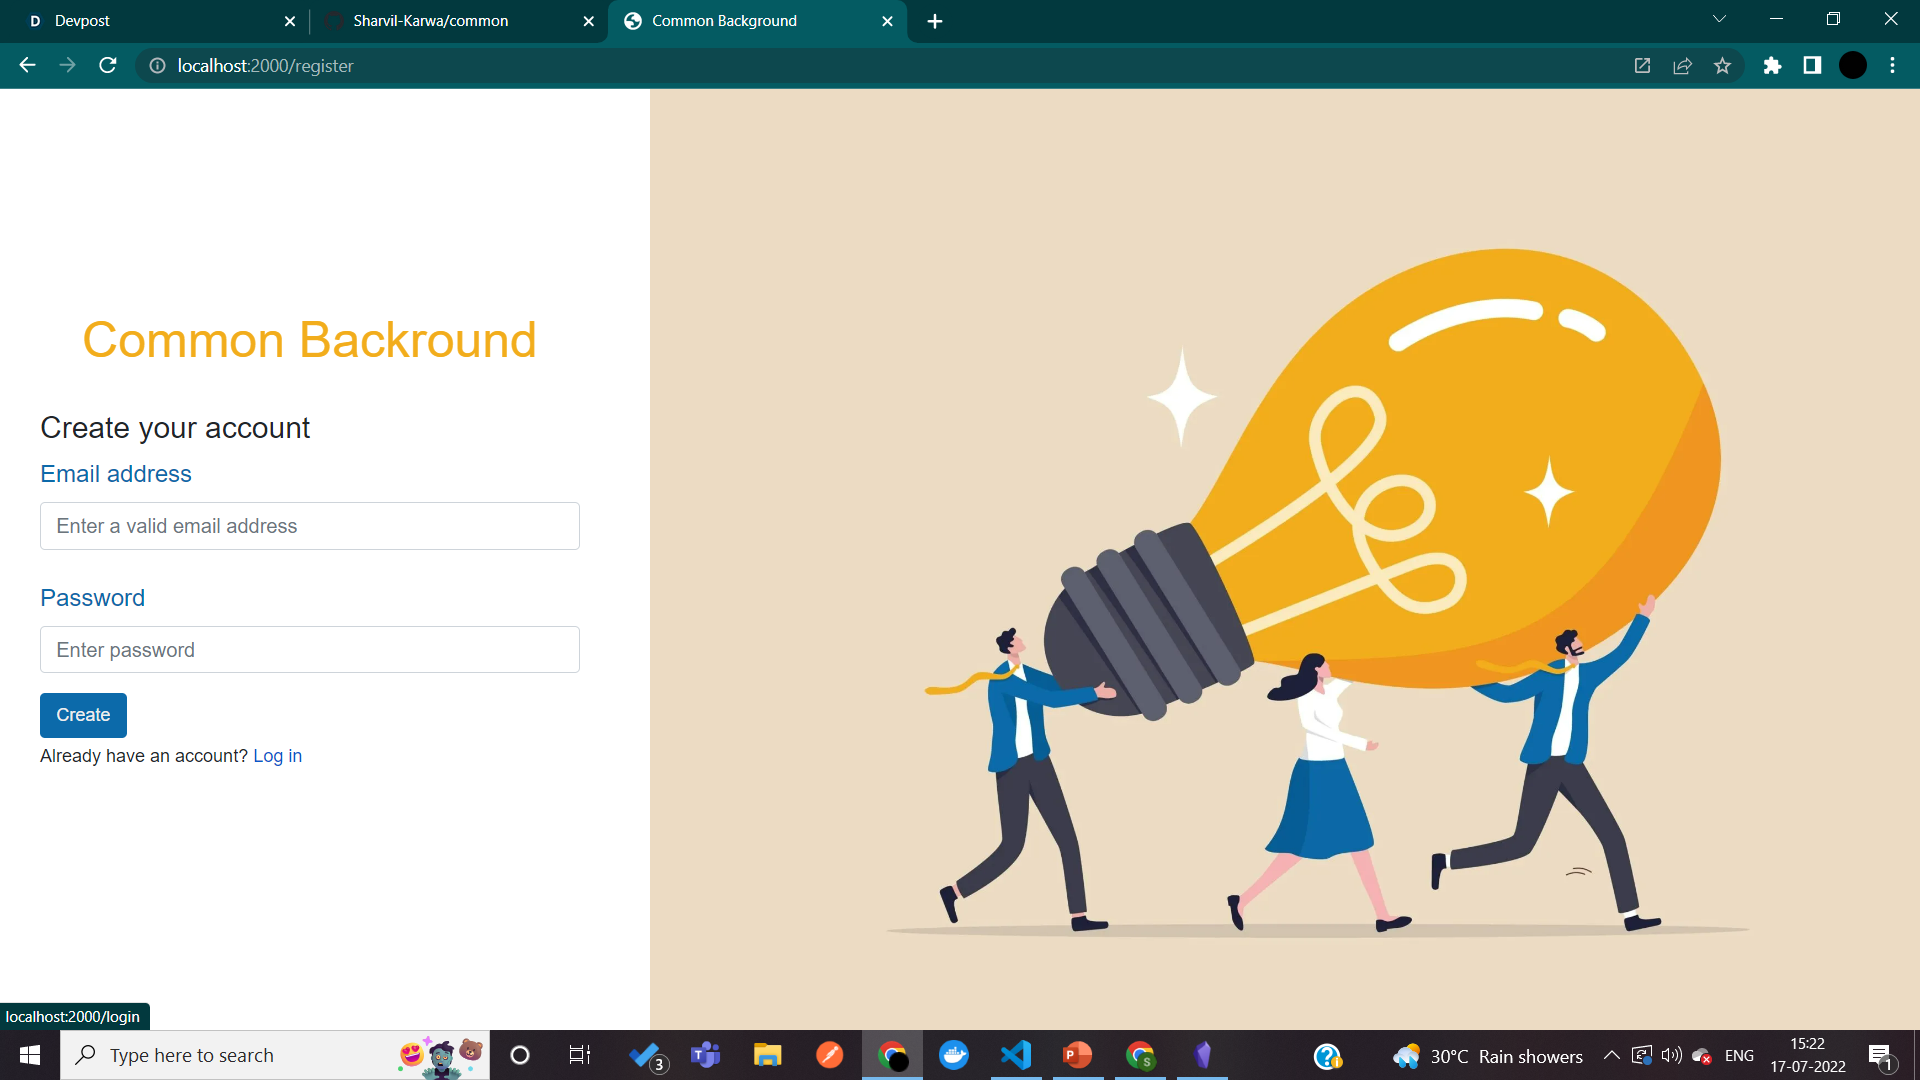Toggle the browser side panel icon
This screenshot has height=1080, width=1920.
coord(1812,66)
